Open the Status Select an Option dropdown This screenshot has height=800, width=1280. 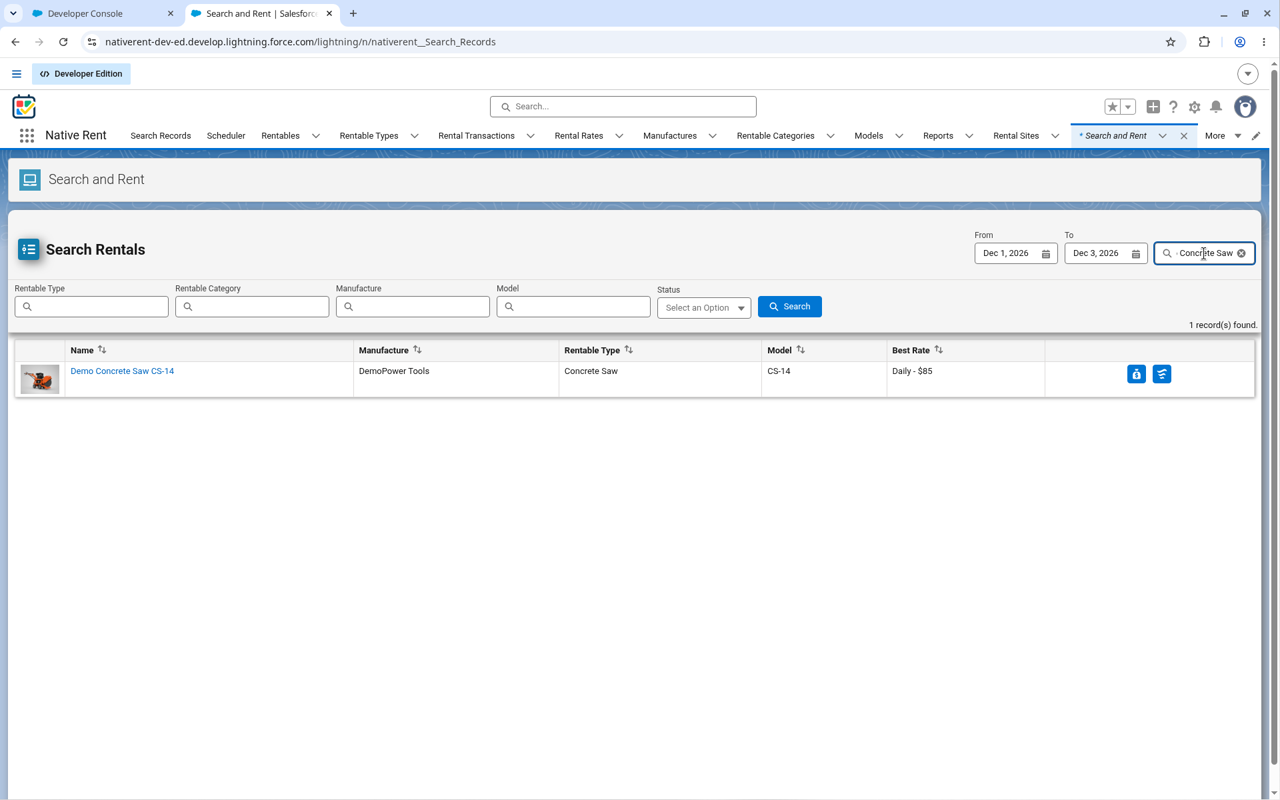coord(704,308)
